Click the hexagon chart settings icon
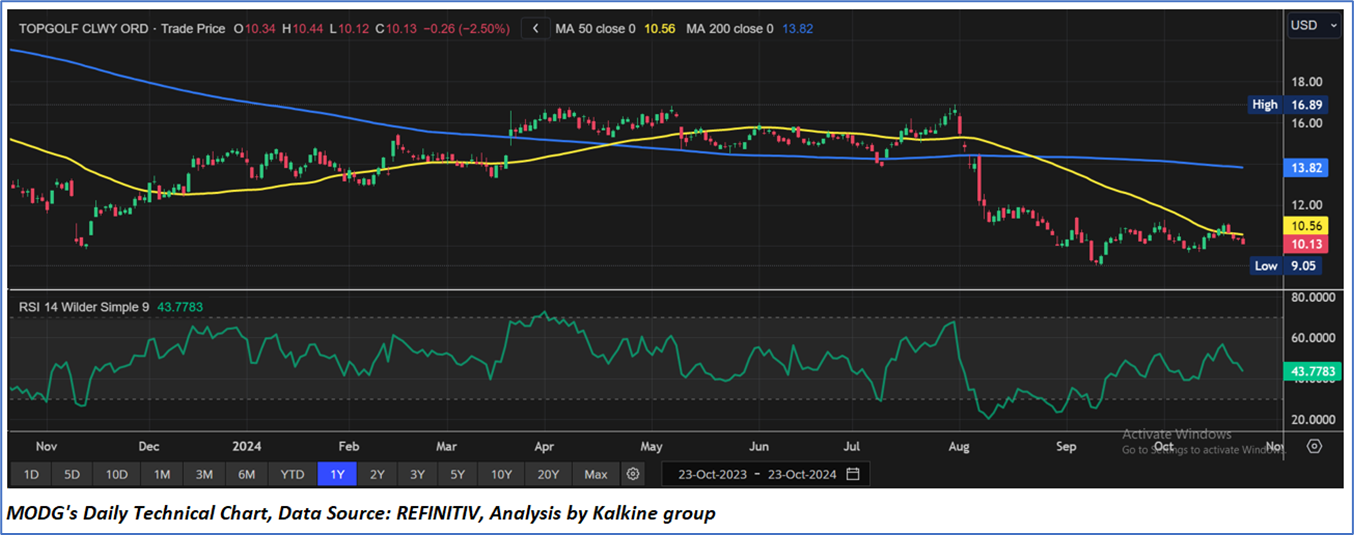The image size is (1354, 535). (x=1314, y=446)
